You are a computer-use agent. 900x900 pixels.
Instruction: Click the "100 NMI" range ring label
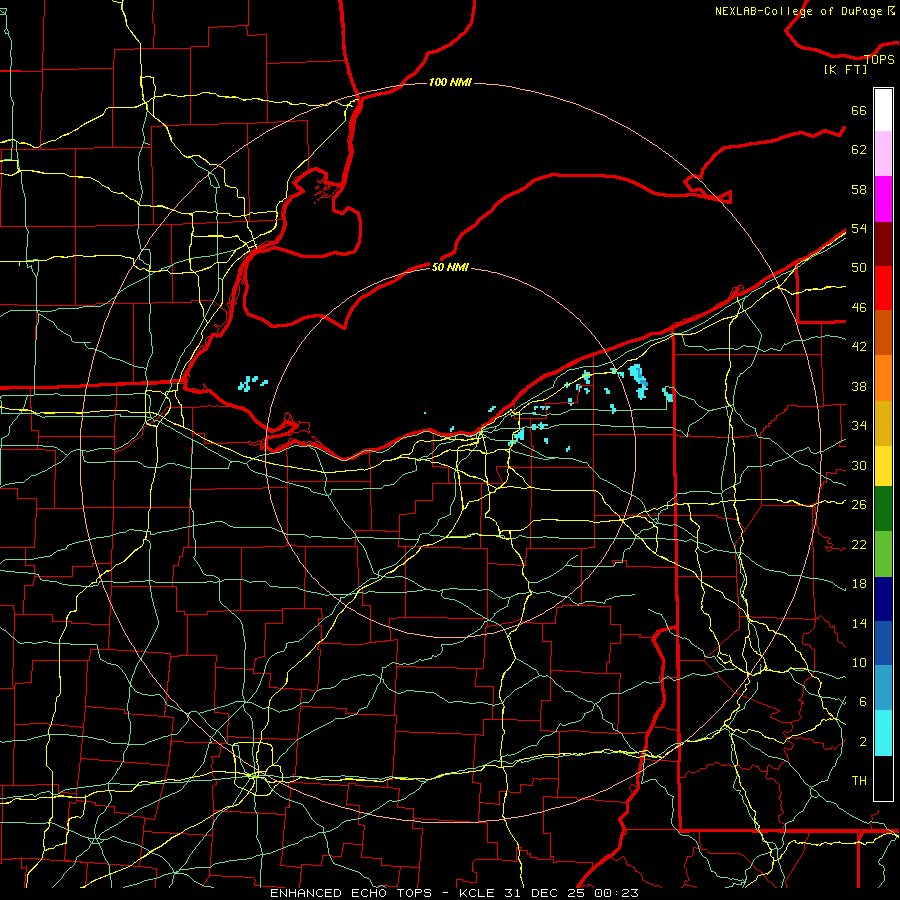[450, 82]
